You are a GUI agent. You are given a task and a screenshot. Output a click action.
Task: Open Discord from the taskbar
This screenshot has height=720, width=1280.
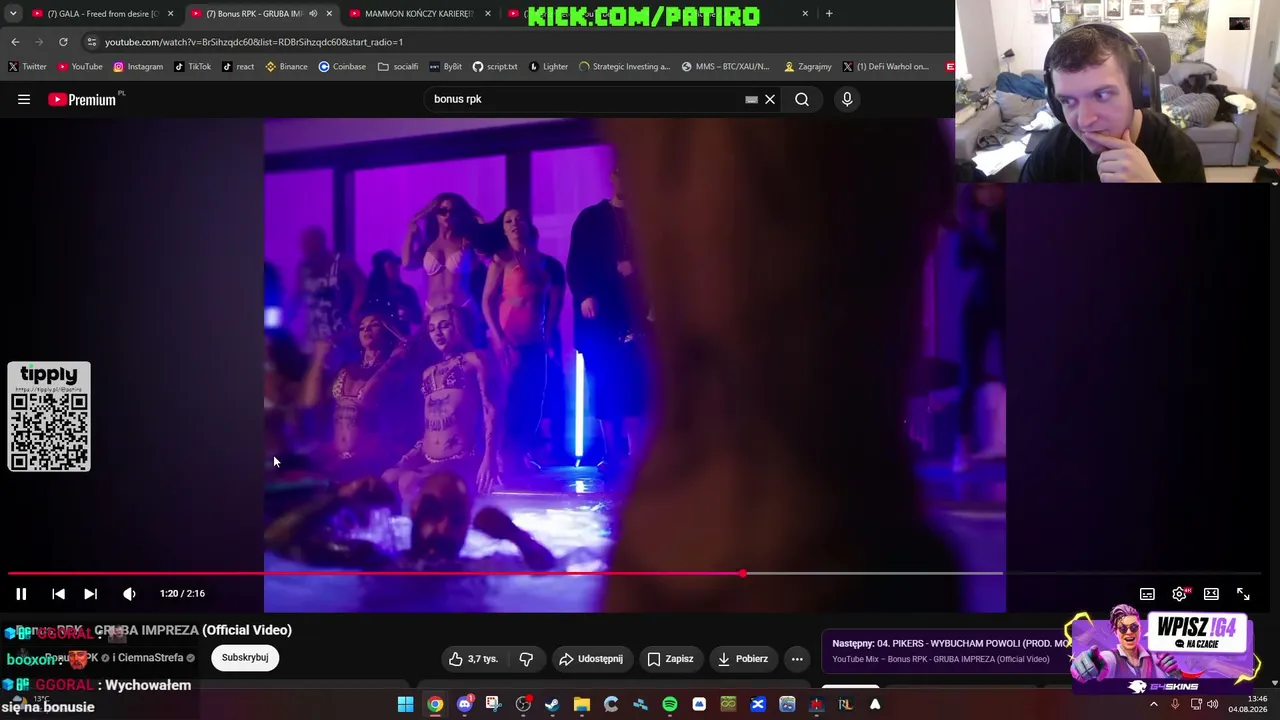tap(464, 705)
